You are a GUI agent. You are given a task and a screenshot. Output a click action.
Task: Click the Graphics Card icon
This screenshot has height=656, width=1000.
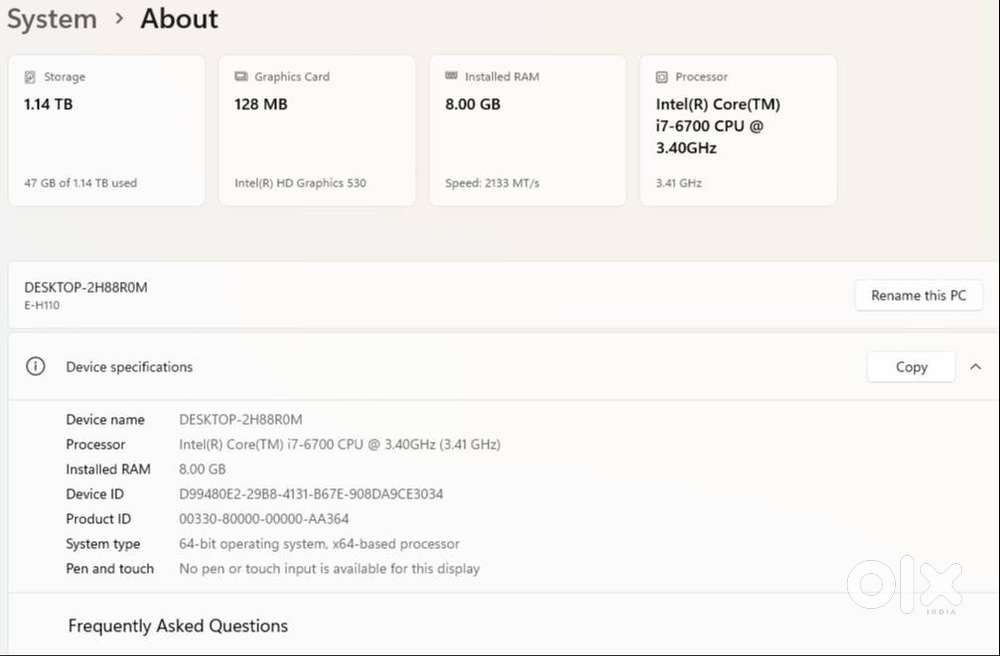click(241, 77)
